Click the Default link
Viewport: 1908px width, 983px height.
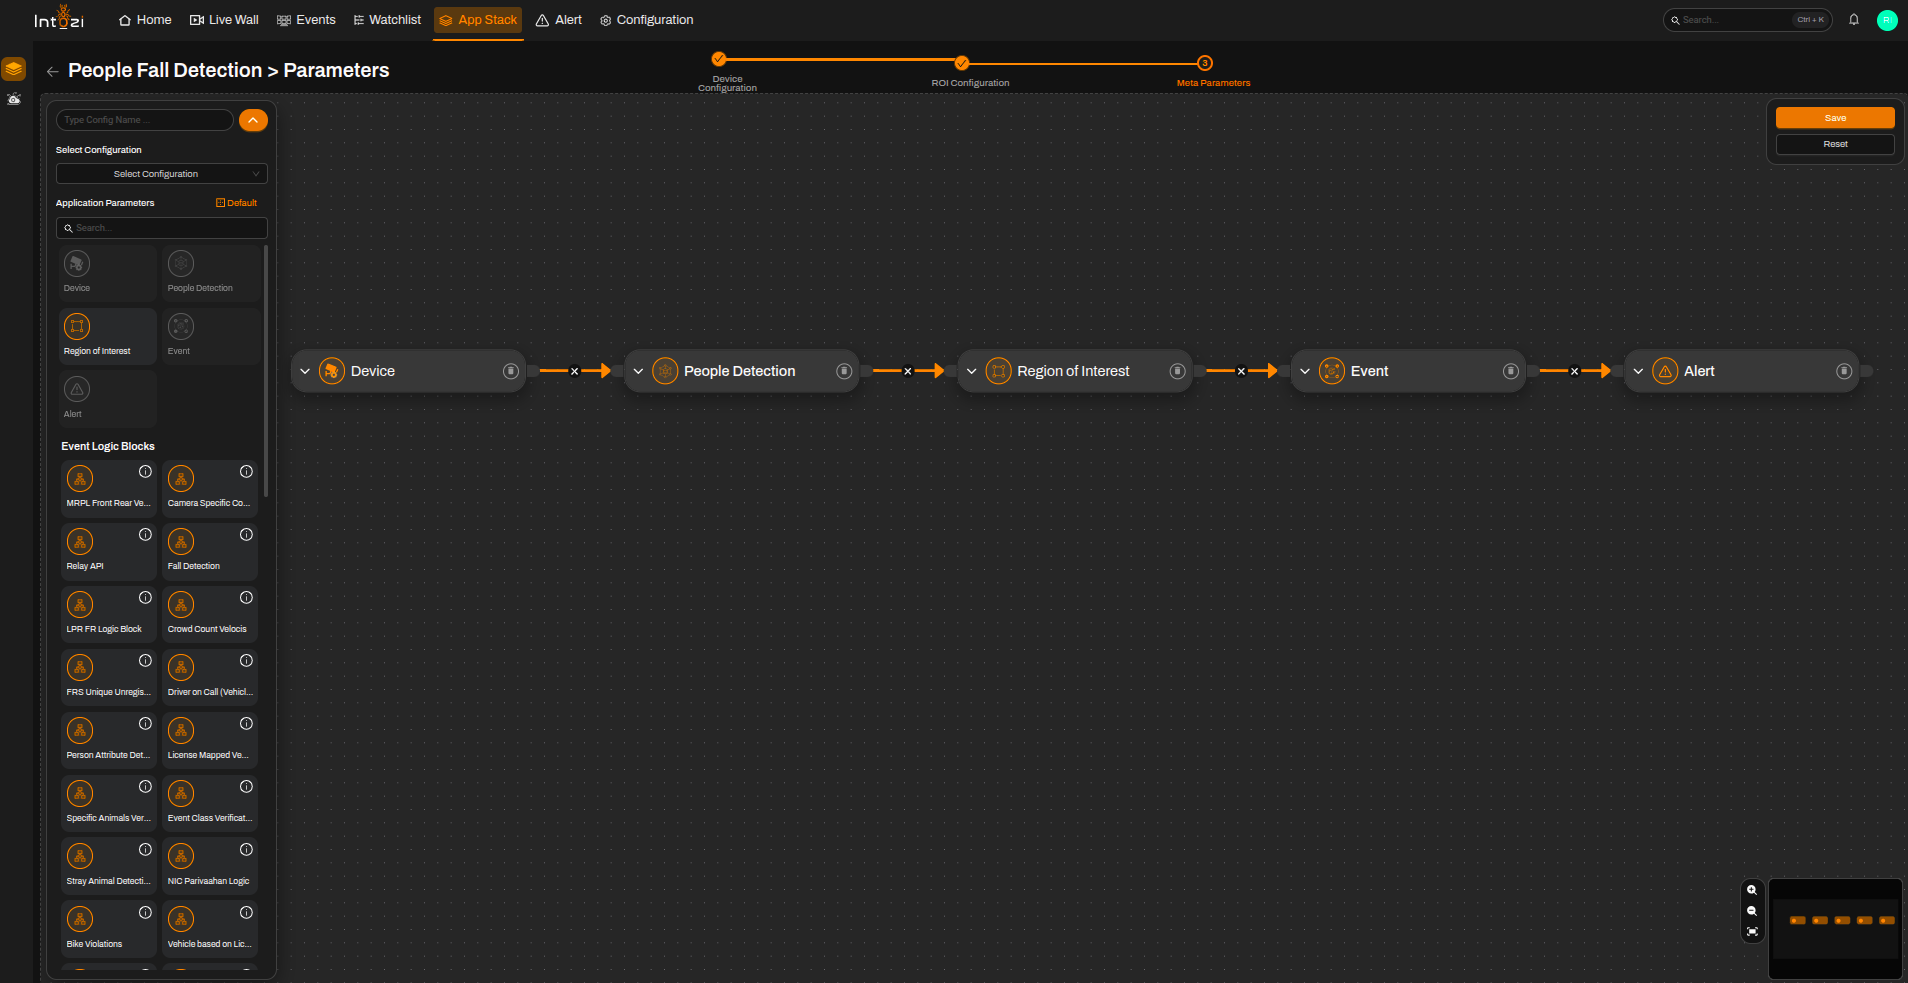(237, 203)
